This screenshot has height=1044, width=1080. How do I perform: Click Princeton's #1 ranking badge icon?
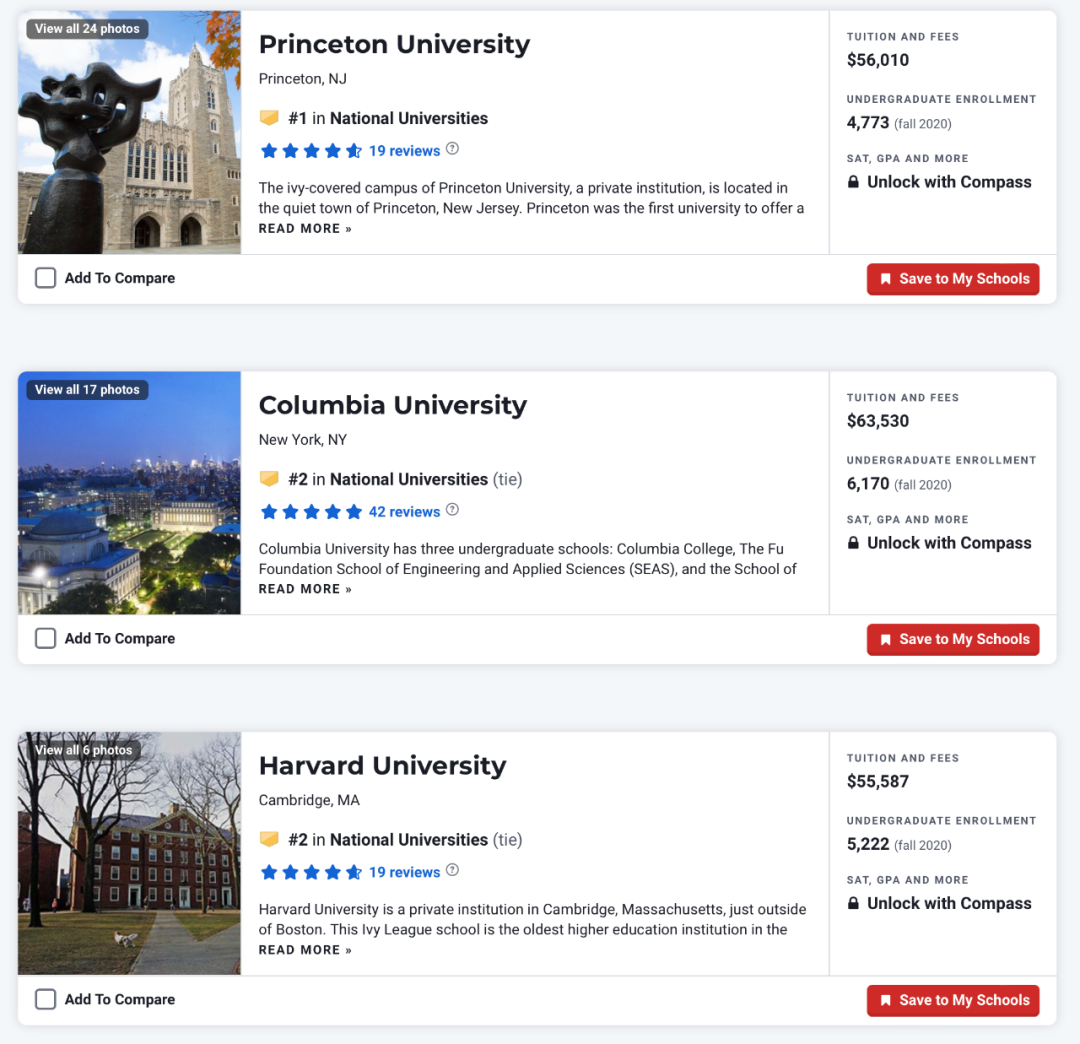click(x=269, y=118)
